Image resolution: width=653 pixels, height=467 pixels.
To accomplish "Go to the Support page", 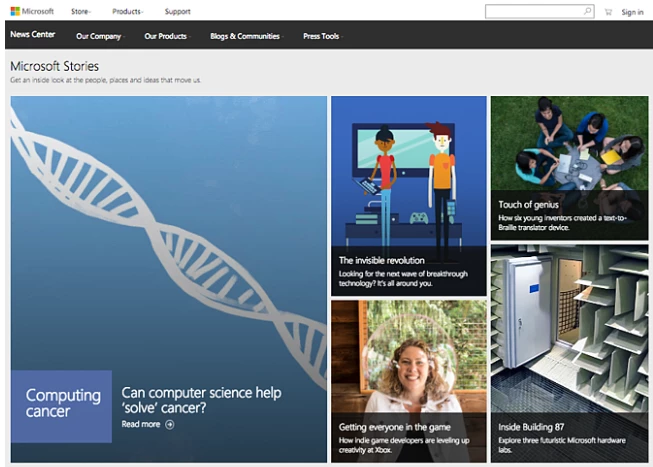I will (x=177, y=12).
